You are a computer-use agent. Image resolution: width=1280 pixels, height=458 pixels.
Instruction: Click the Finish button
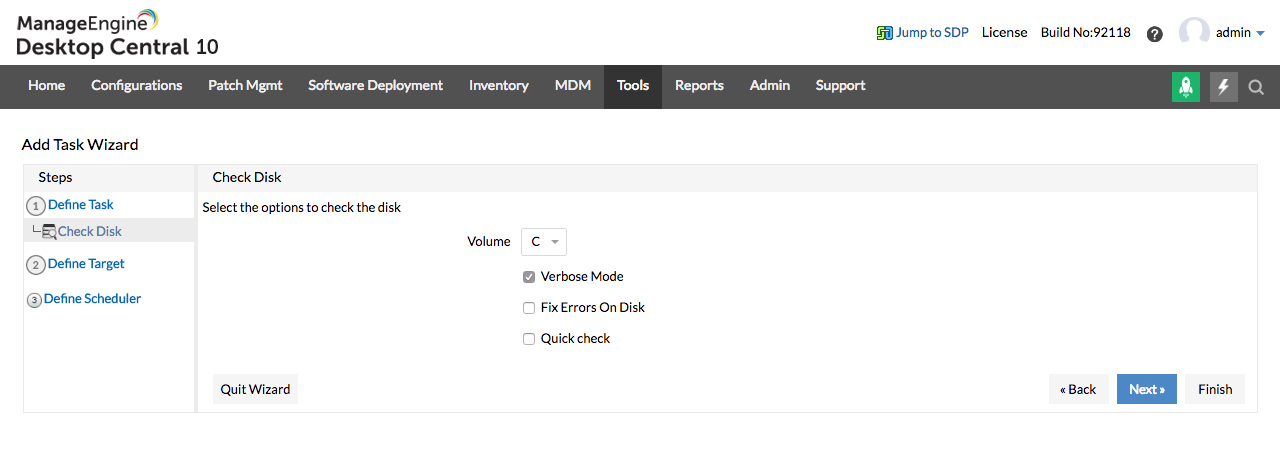click(x=1215, y=389)
